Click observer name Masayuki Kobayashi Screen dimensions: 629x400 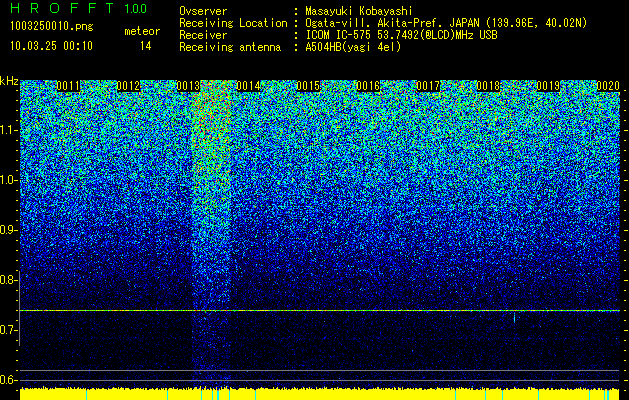(359, 11)
